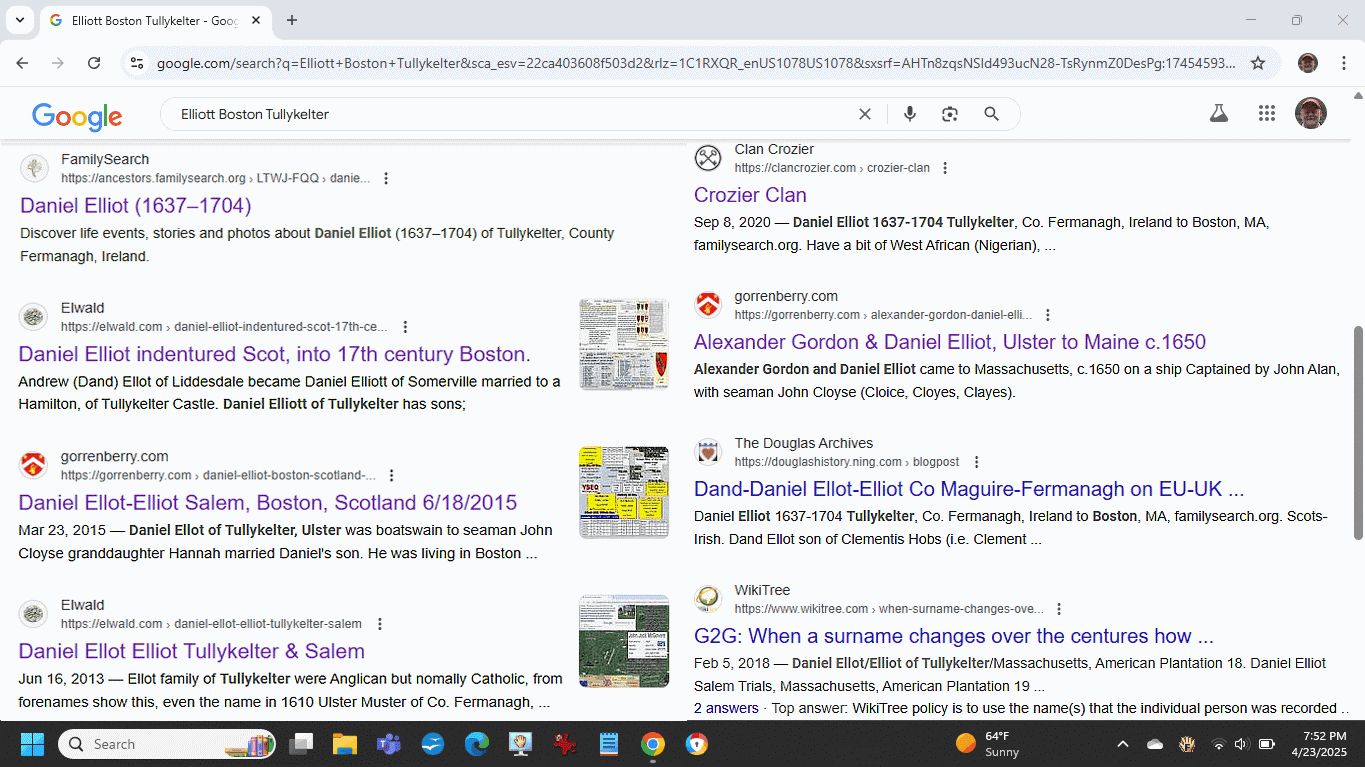Open Daniel Elliot (1637–1704) FamilySearch result
This screenshot has width=1365, height=767.
point(135,205)
